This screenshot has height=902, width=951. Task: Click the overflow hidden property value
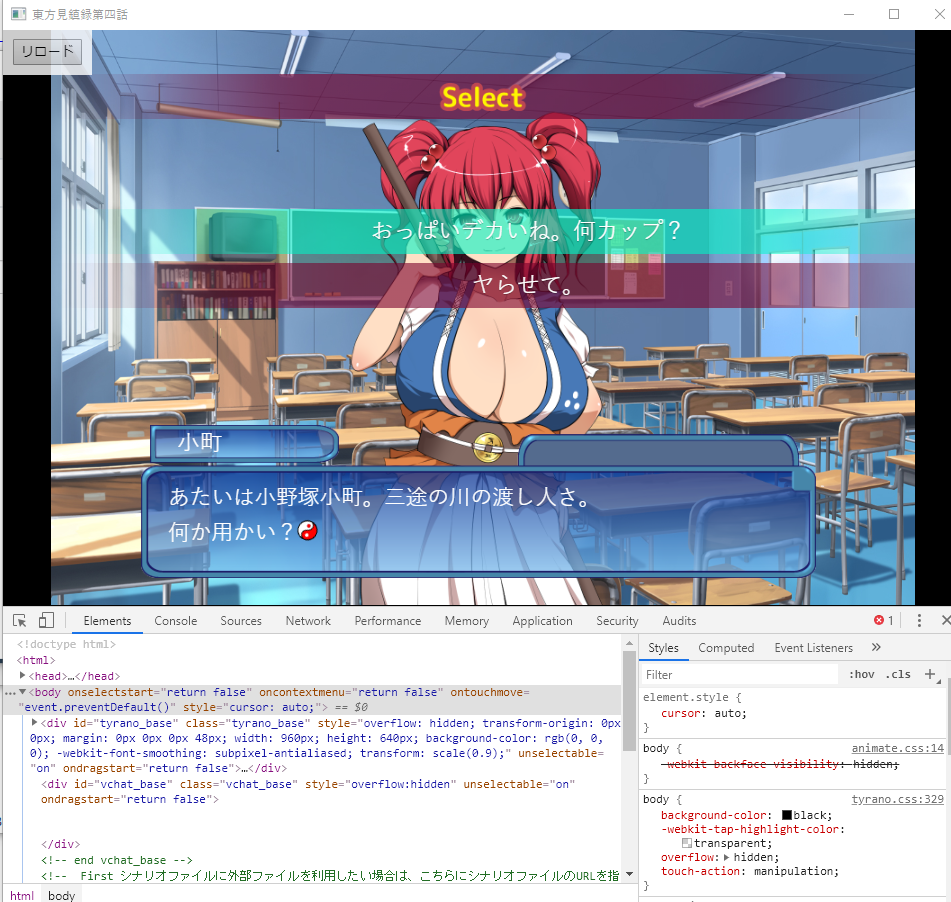click(756, 857)
